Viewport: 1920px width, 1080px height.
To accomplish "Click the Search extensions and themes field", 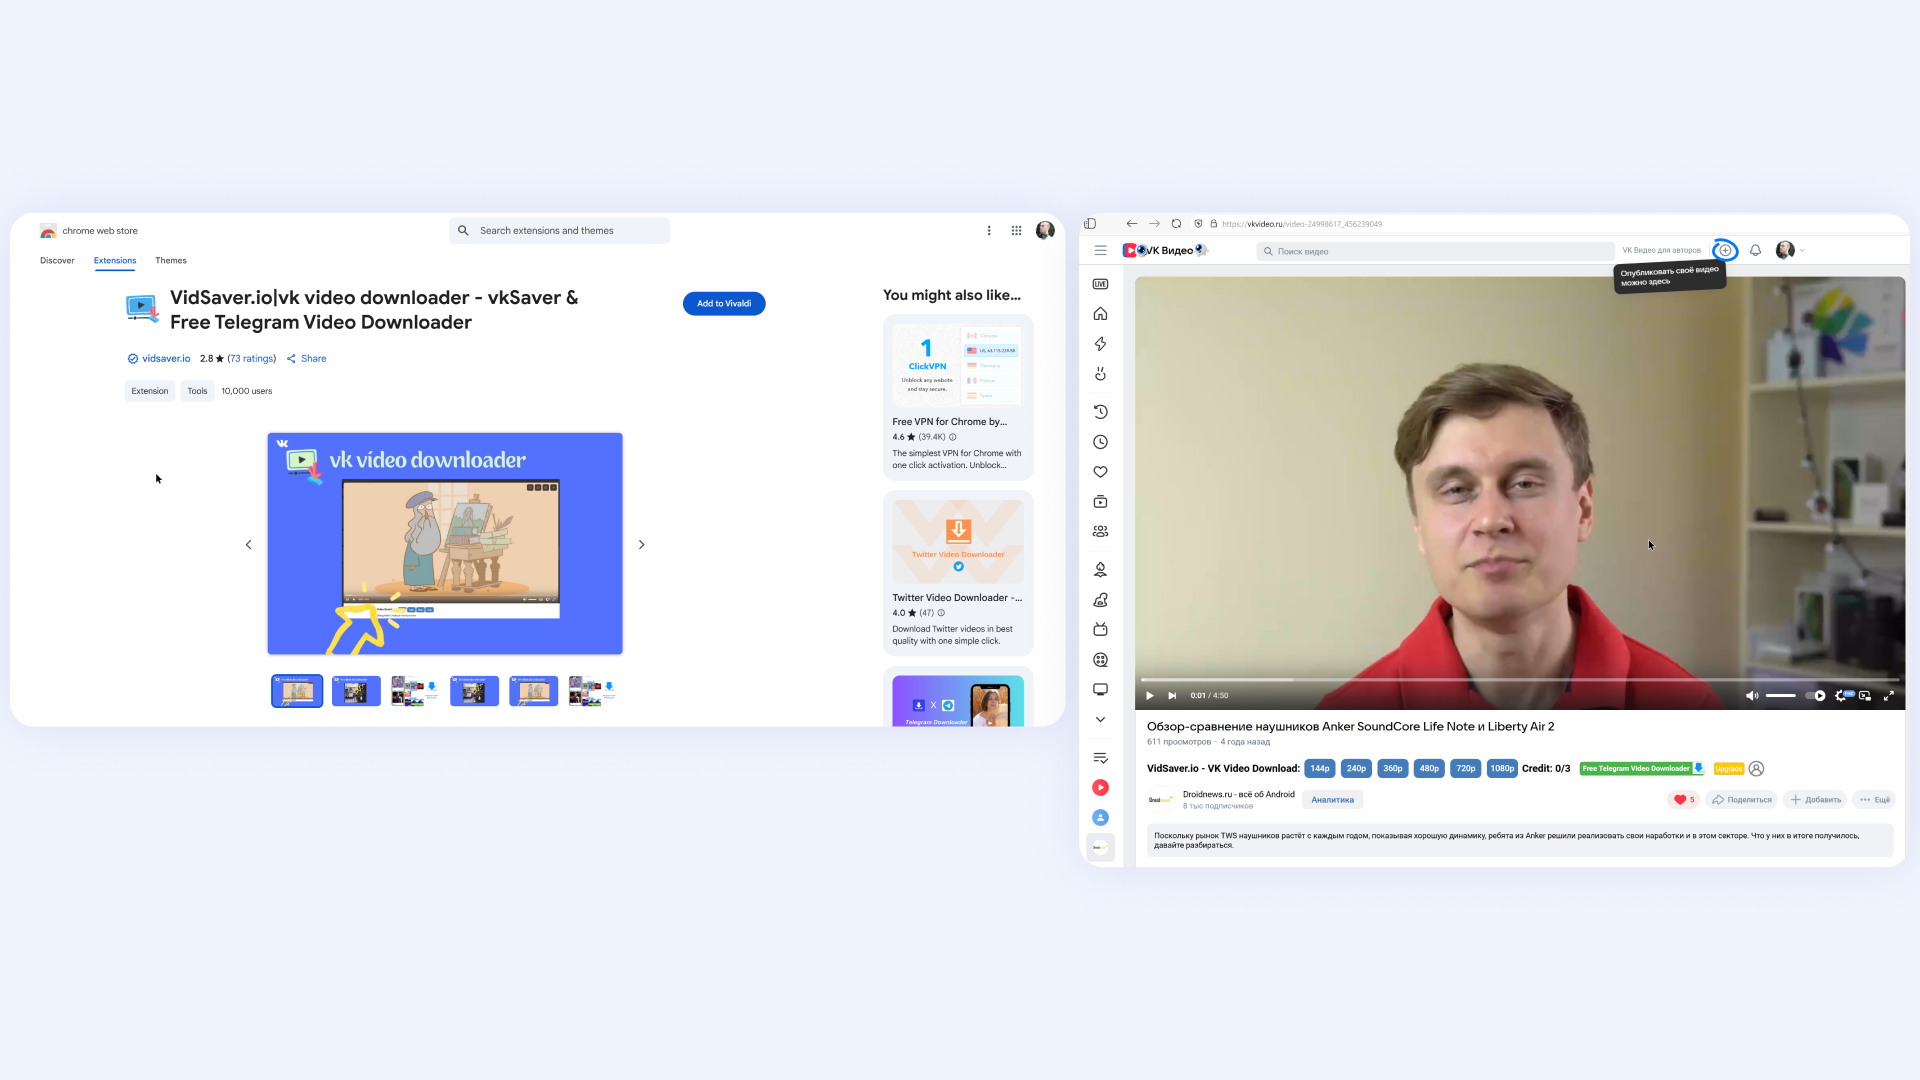I will tap(560, 231).
